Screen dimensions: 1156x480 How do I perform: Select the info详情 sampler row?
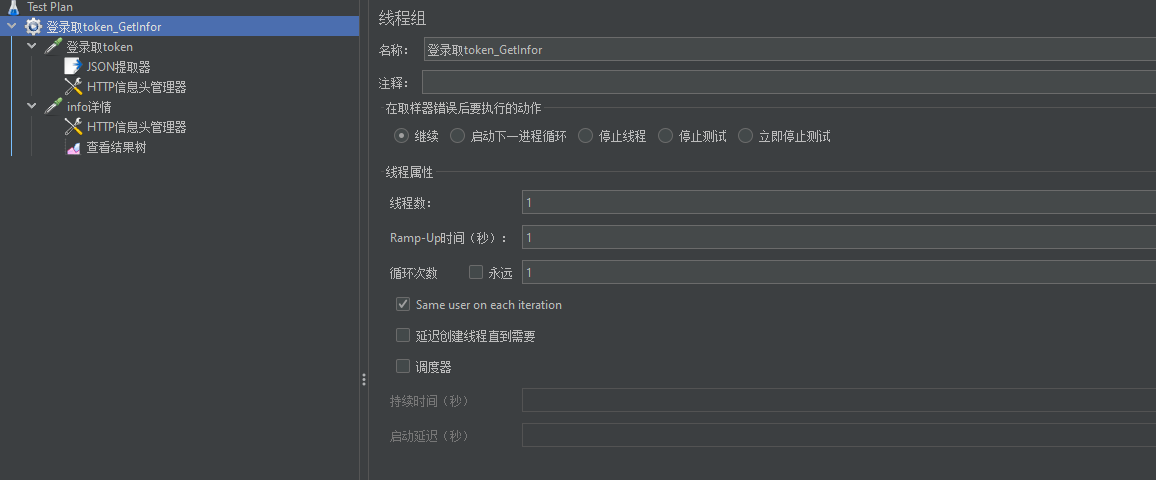pyautogui.click(x=88, y=107)
